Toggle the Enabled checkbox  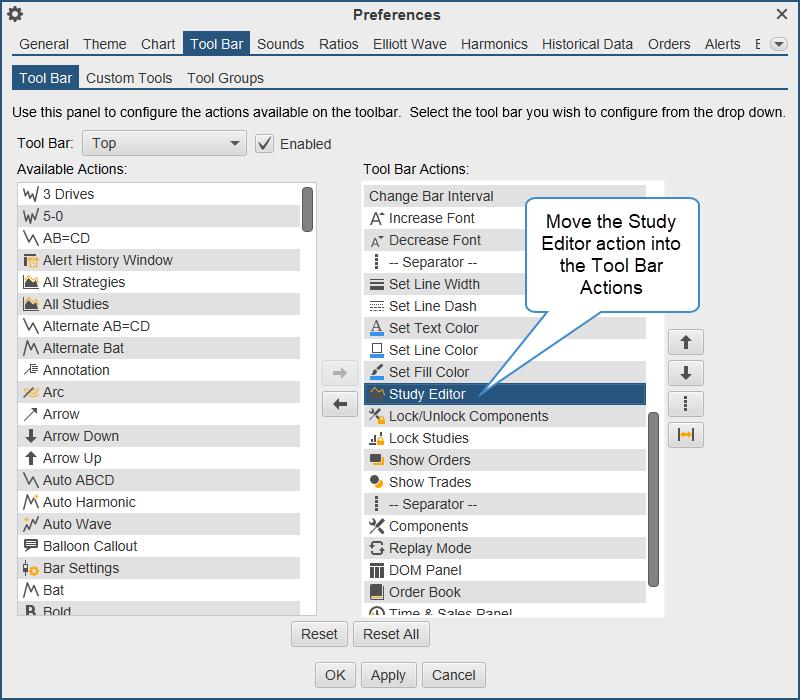pos(264,143)
